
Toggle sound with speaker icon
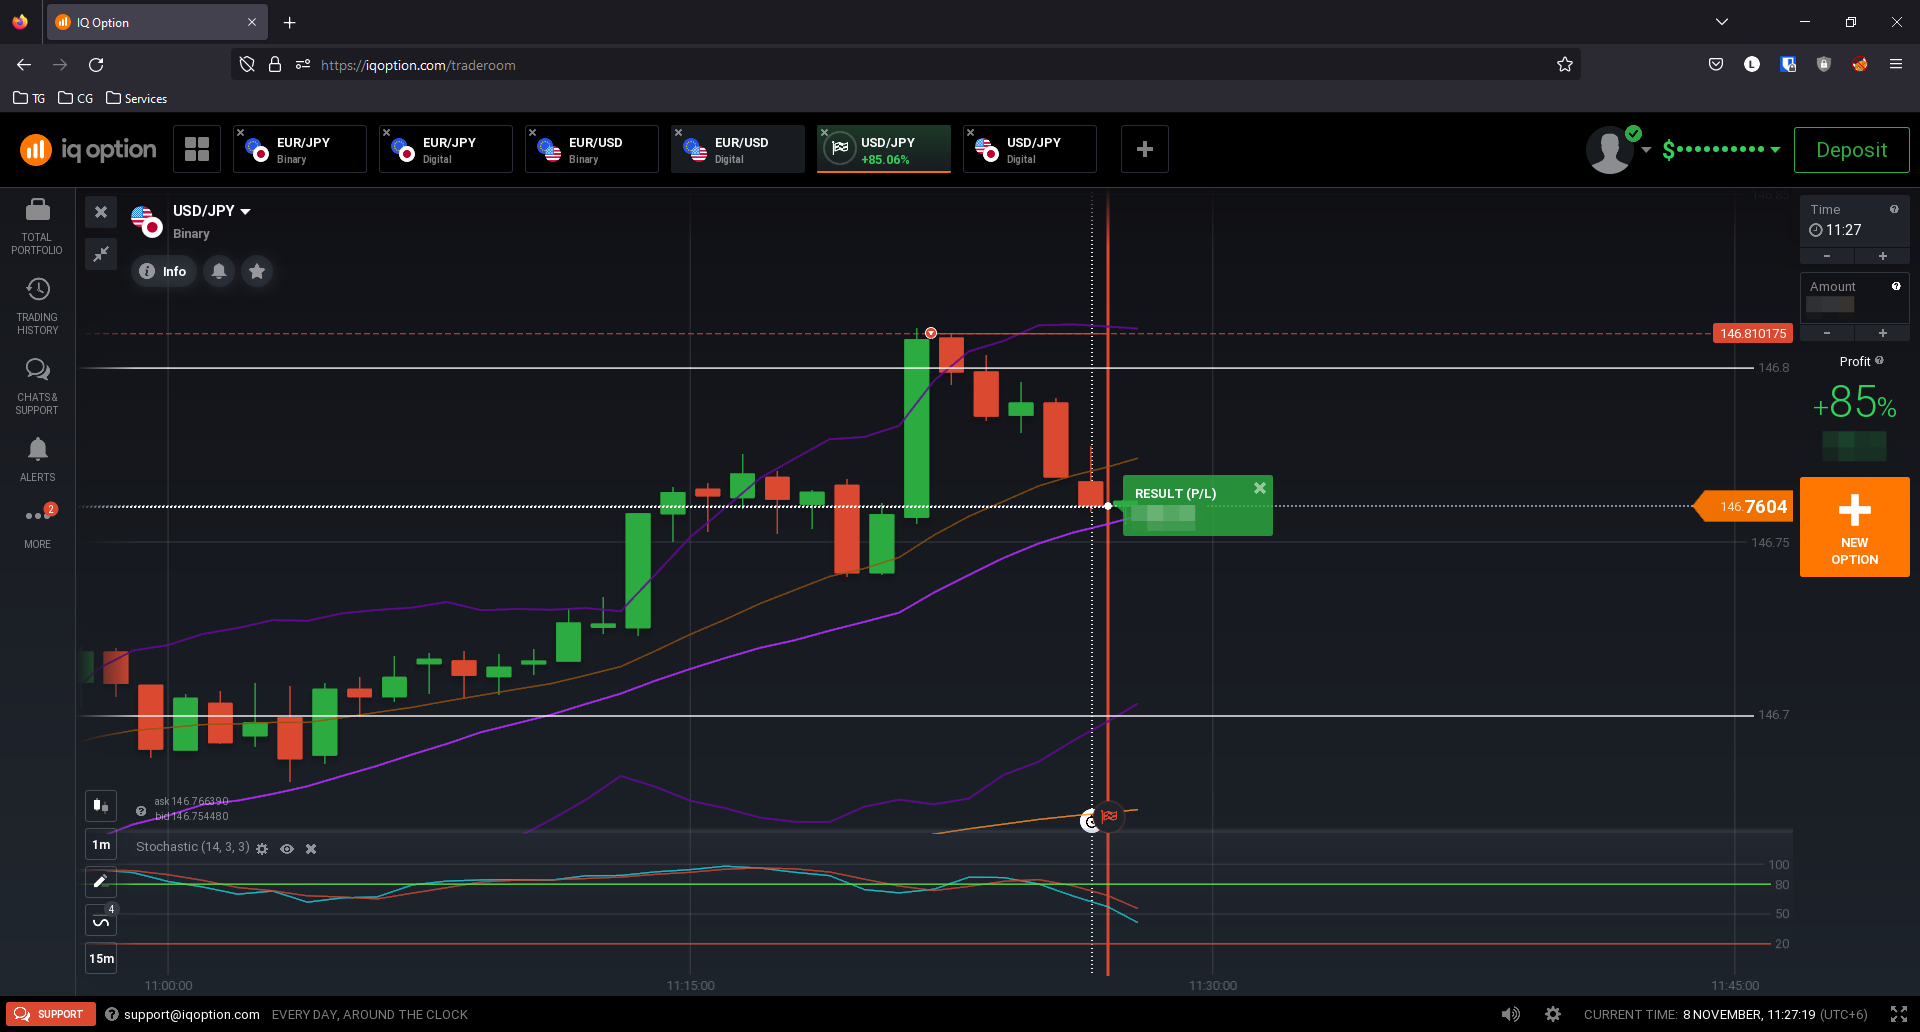point(1510,1014)
